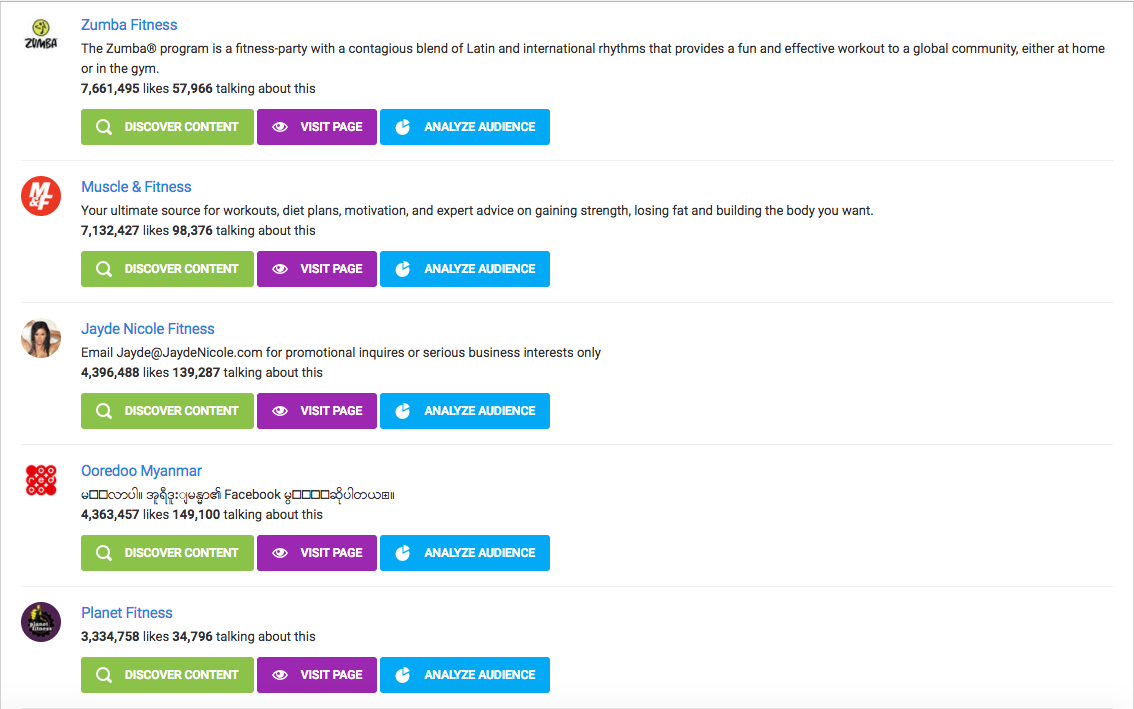Screen dimensions: 1134x709
Task: Click the Planet Fitness round logo icon
Action: tap(40, 622)
